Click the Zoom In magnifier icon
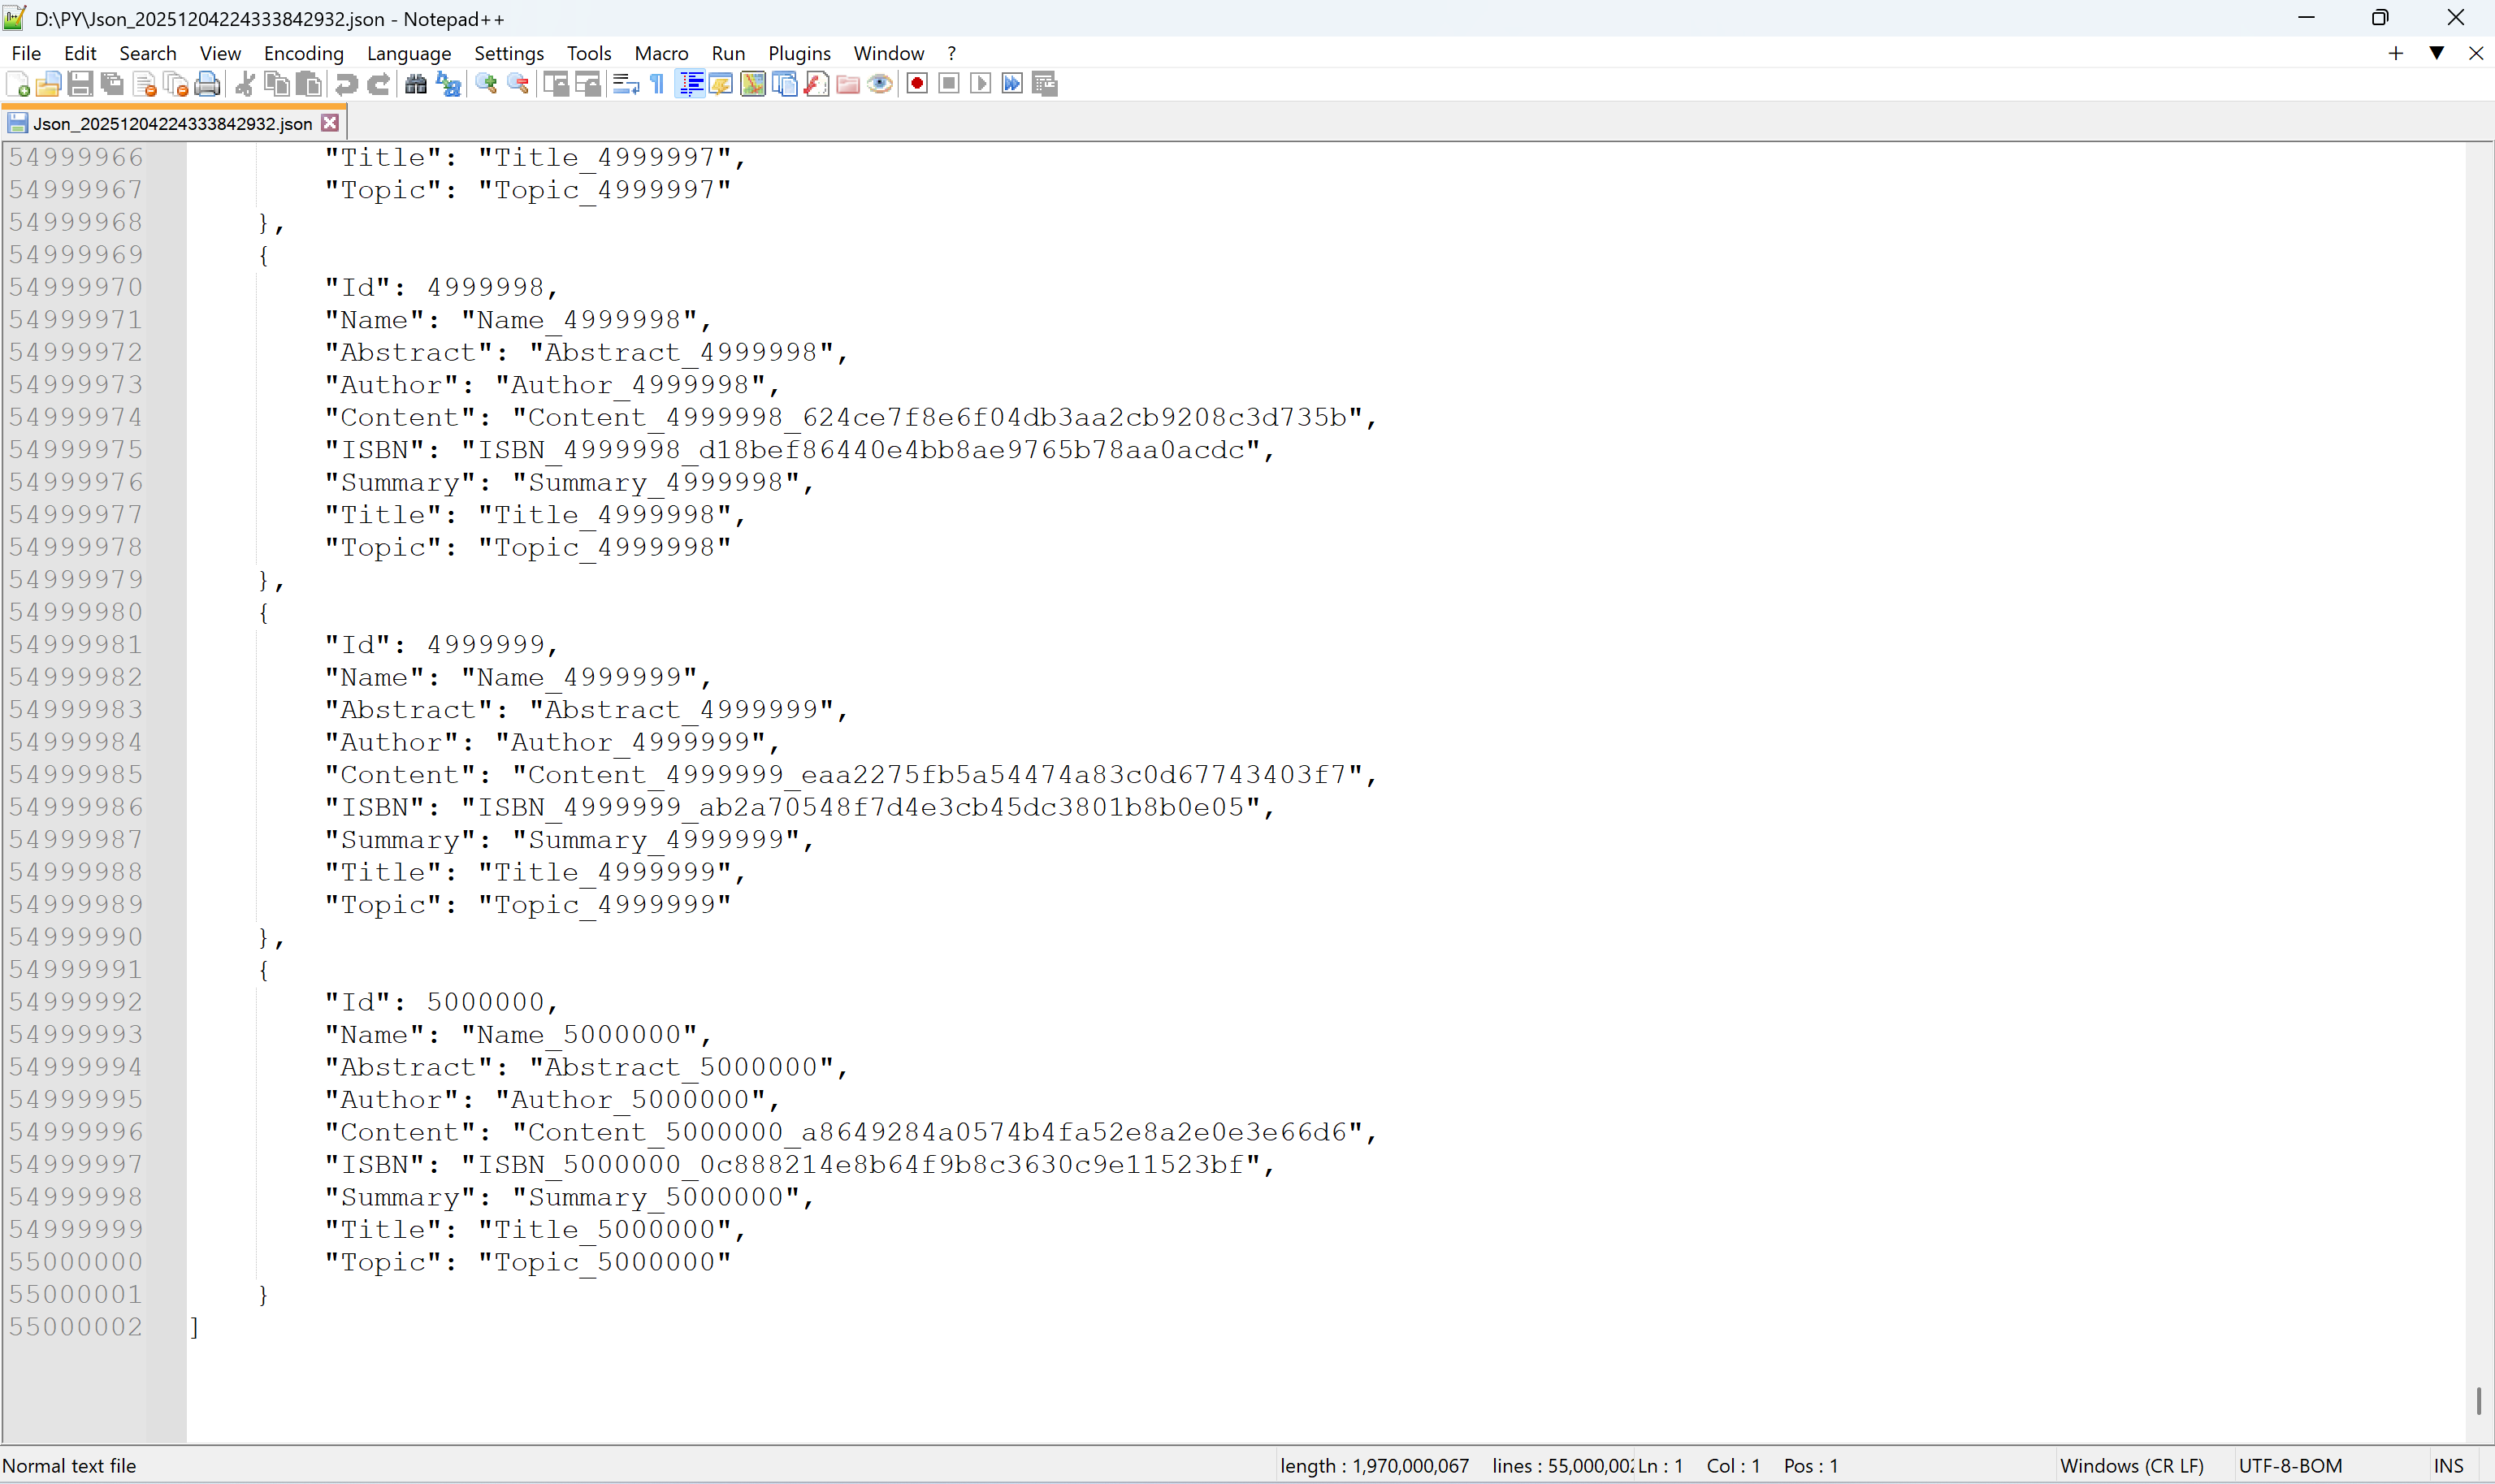The width and height of the screenshot is (2495, 1484). click(x=486, y=84)
